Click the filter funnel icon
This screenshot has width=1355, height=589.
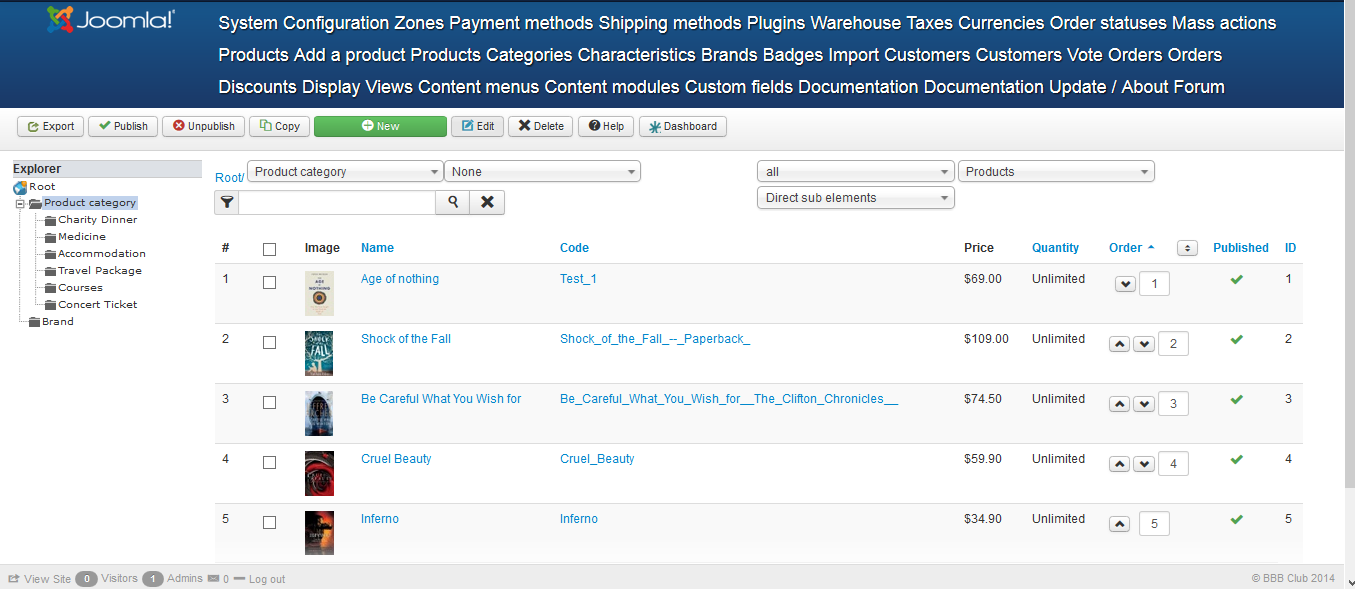(x=227, y=202)
